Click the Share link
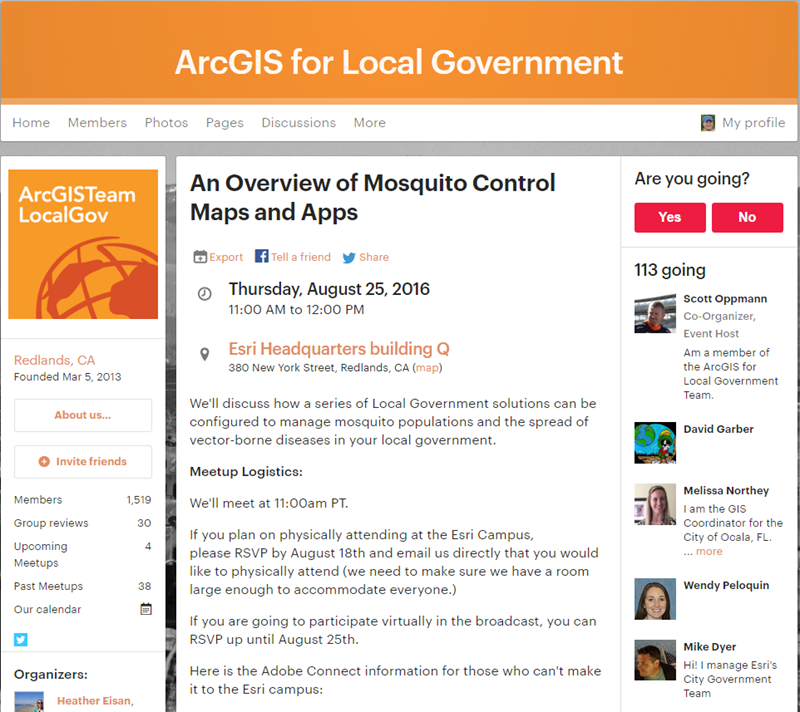800x712 pixels. 373,257
